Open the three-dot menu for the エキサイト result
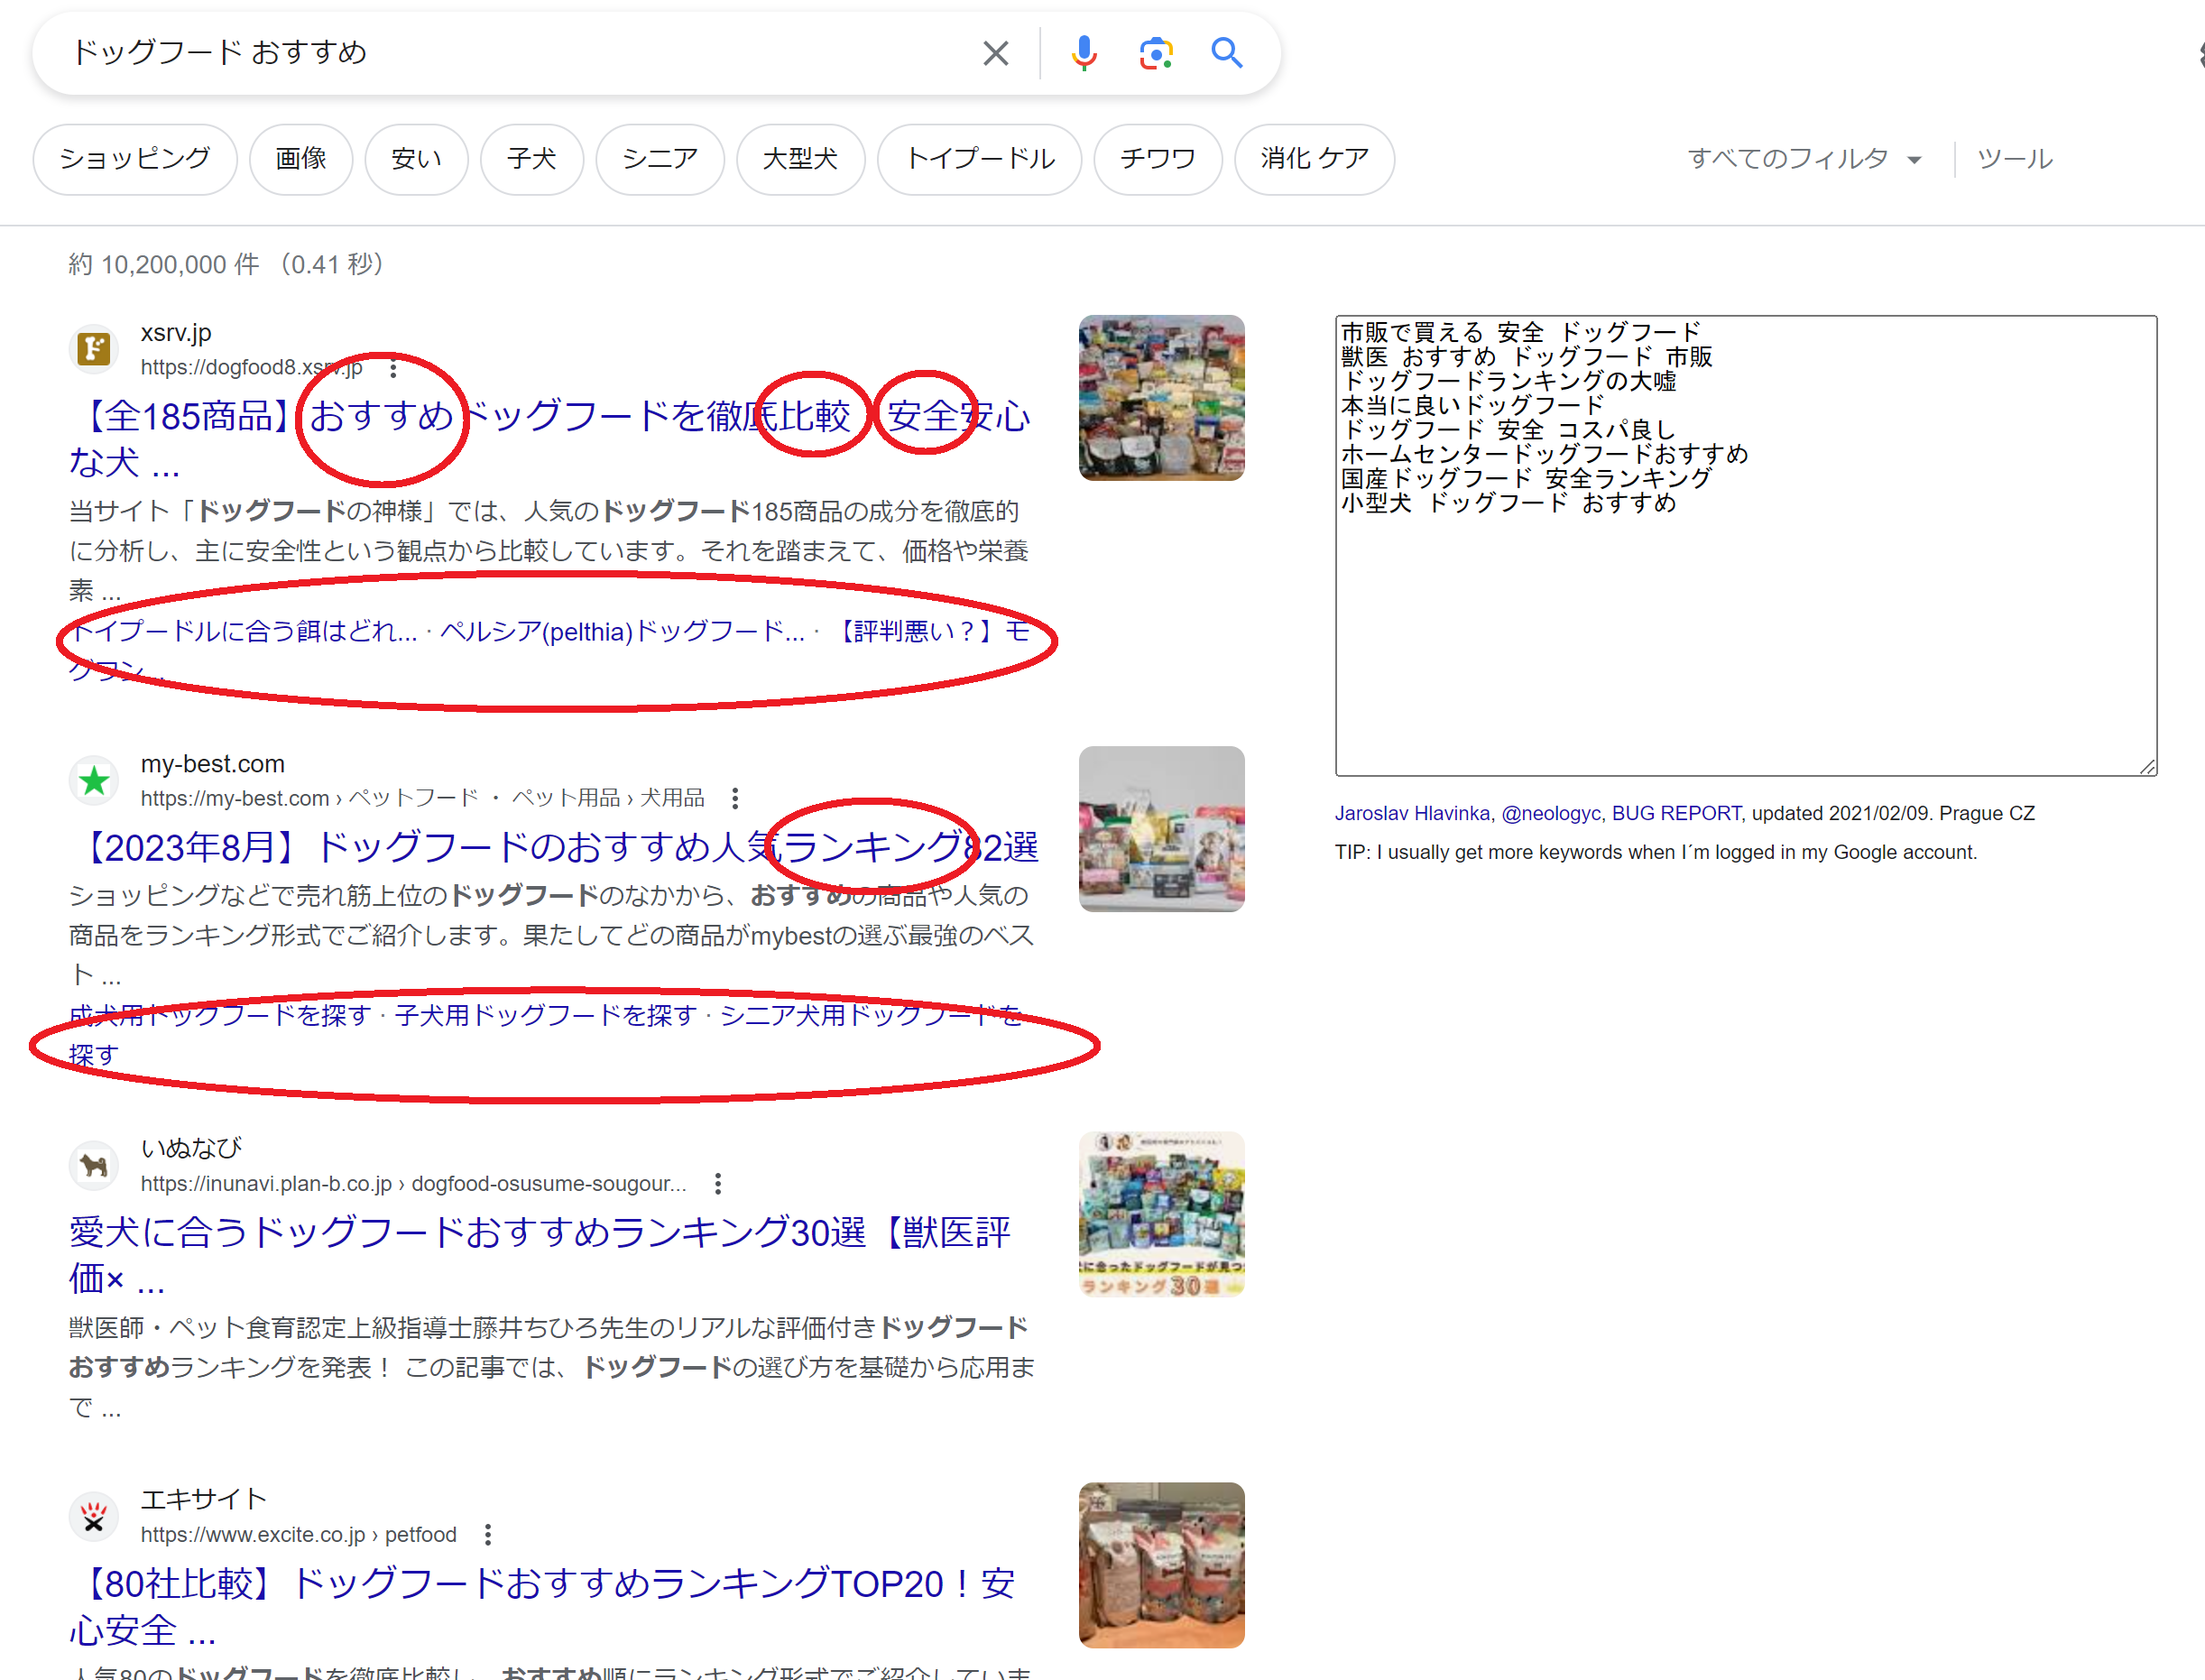Viewport: 2205px width, 1680px height. pyautogui.click(x=488, y=1535)
